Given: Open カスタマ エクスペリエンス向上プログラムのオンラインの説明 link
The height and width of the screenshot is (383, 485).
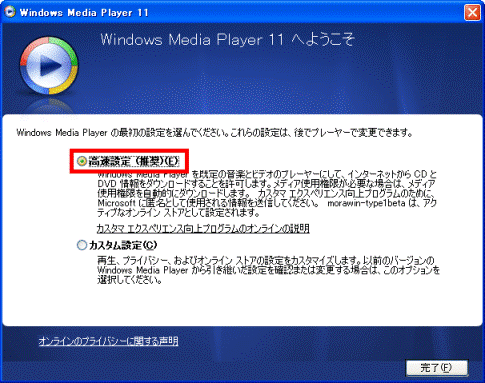Looking at the screenshot, I should tap(203, 229).
